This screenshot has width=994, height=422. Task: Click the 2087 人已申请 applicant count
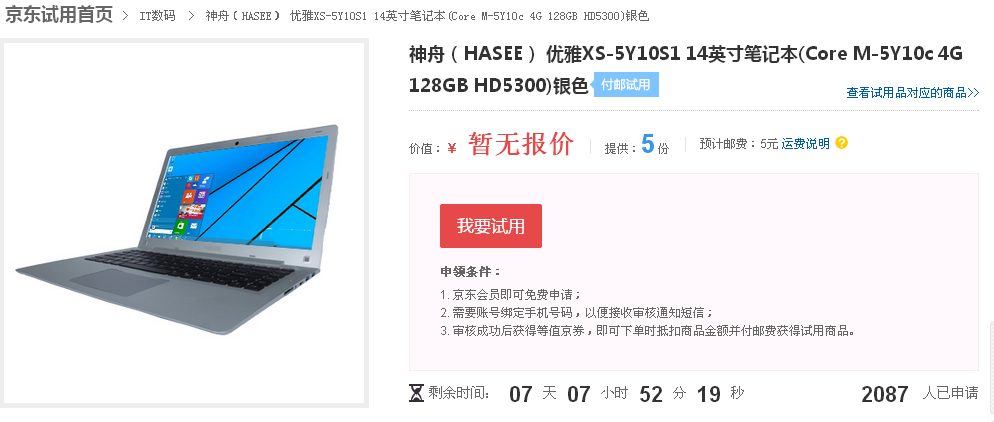coord(920,393)
